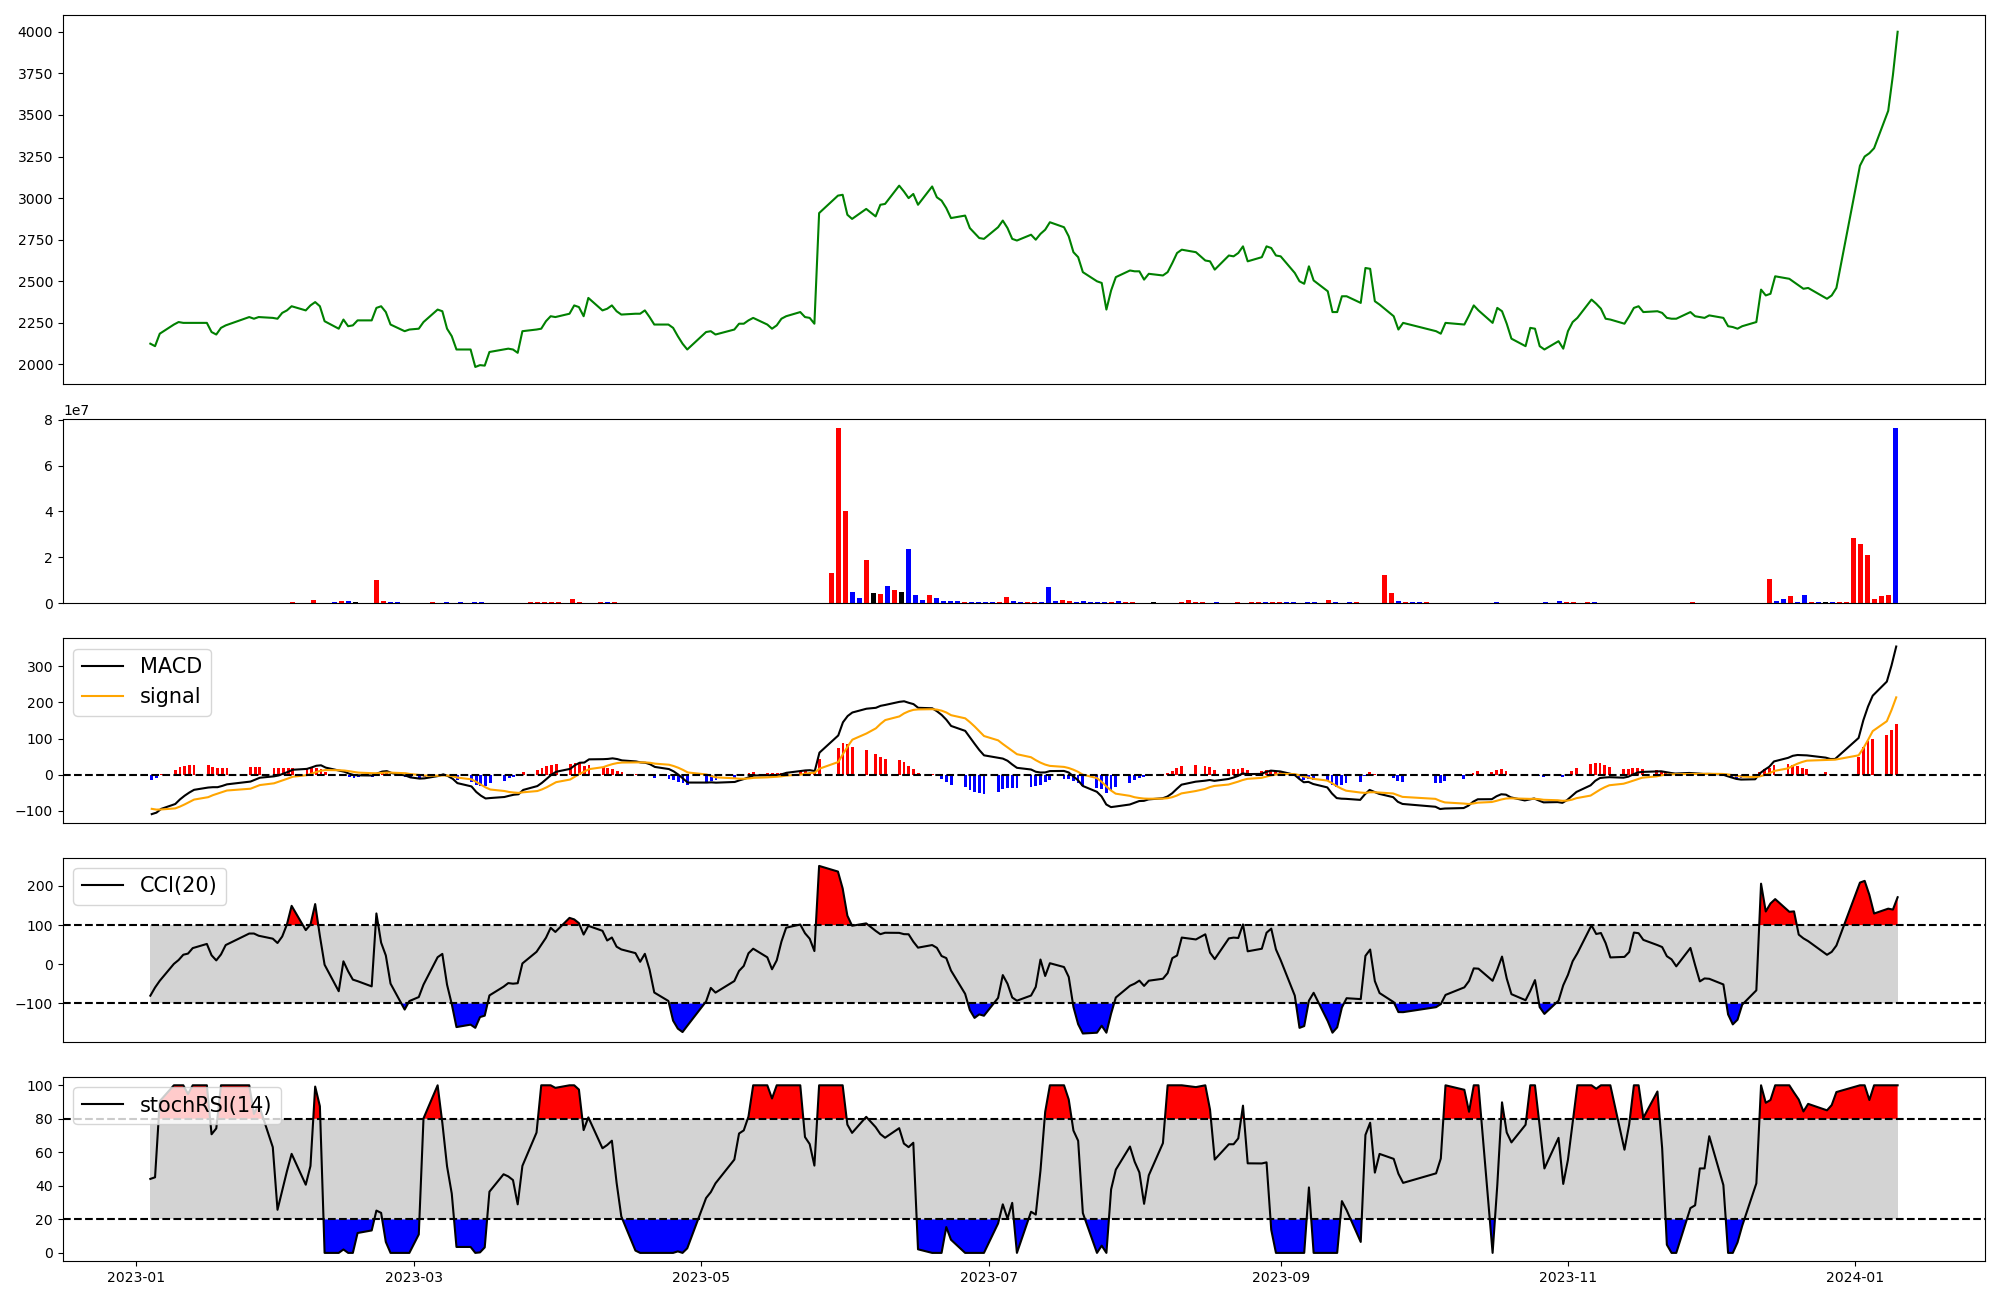Click the 2000 price axis label

point(35,365)
